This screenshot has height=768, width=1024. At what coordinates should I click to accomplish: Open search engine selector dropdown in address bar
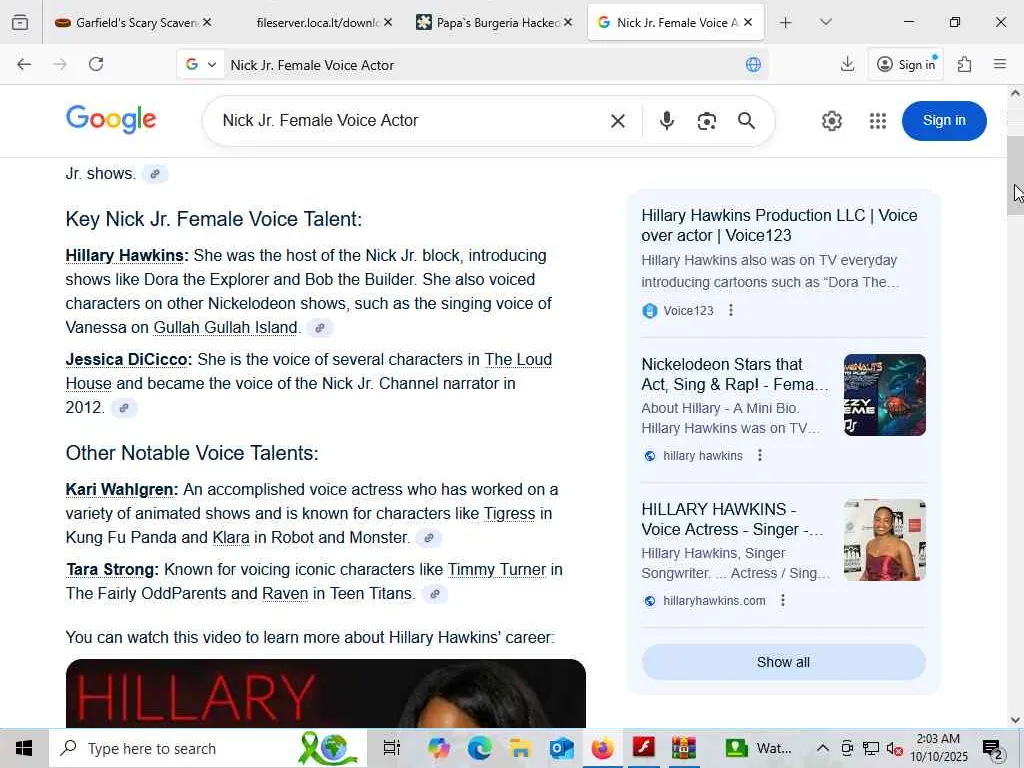click(x=201, y=65)
